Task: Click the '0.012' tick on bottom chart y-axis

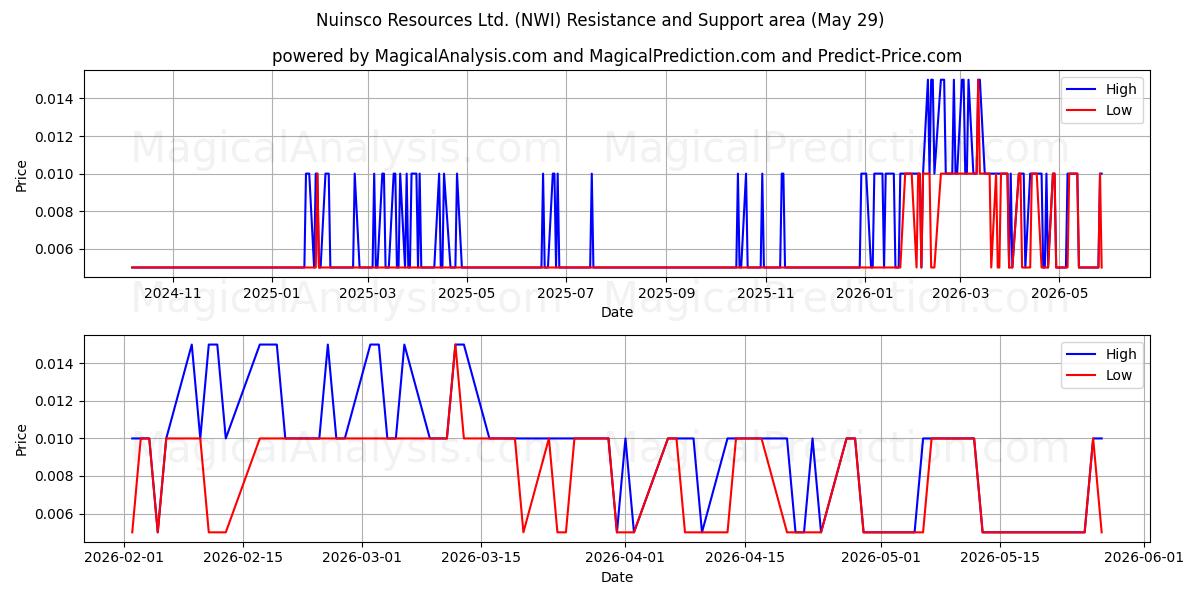Action: 57,401
